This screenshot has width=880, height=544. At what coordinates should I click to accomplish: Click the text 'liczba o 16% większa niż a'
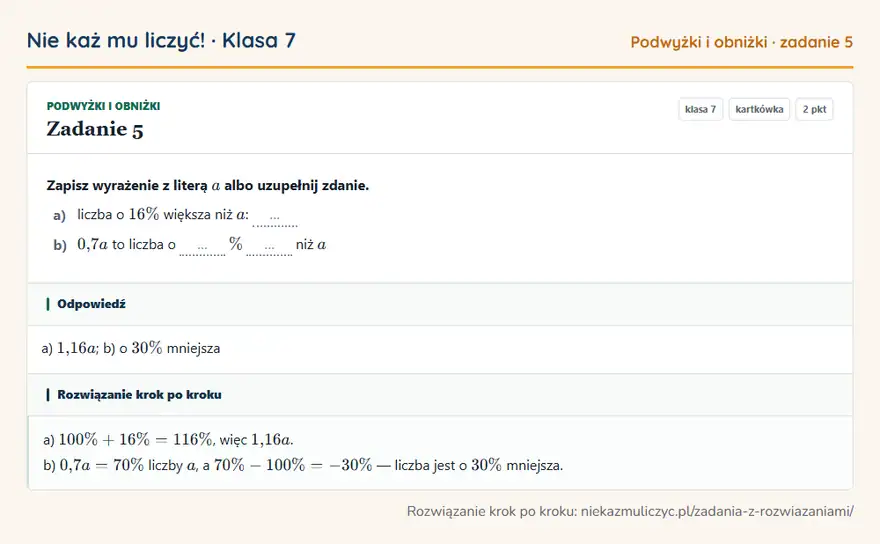(x=163, y=214)
